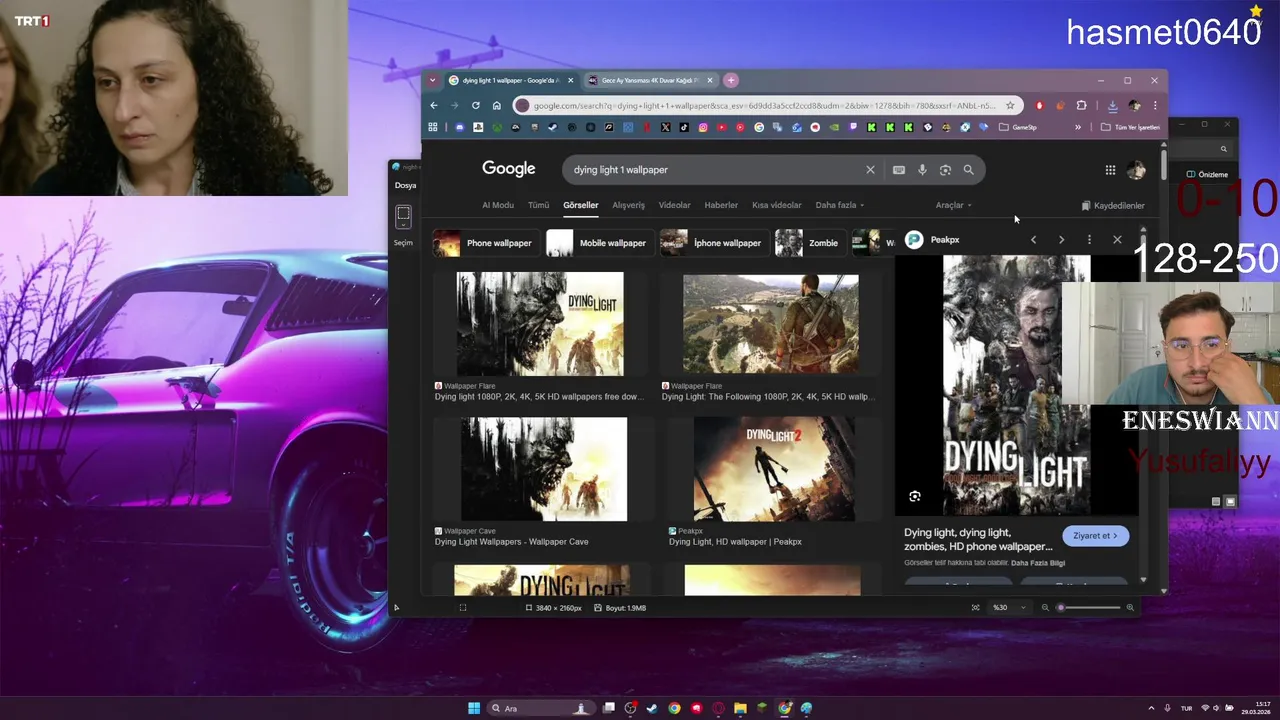Show hidden bookmarks overflow chevron
The image size is (1280, 720).
pos(1078,128)
